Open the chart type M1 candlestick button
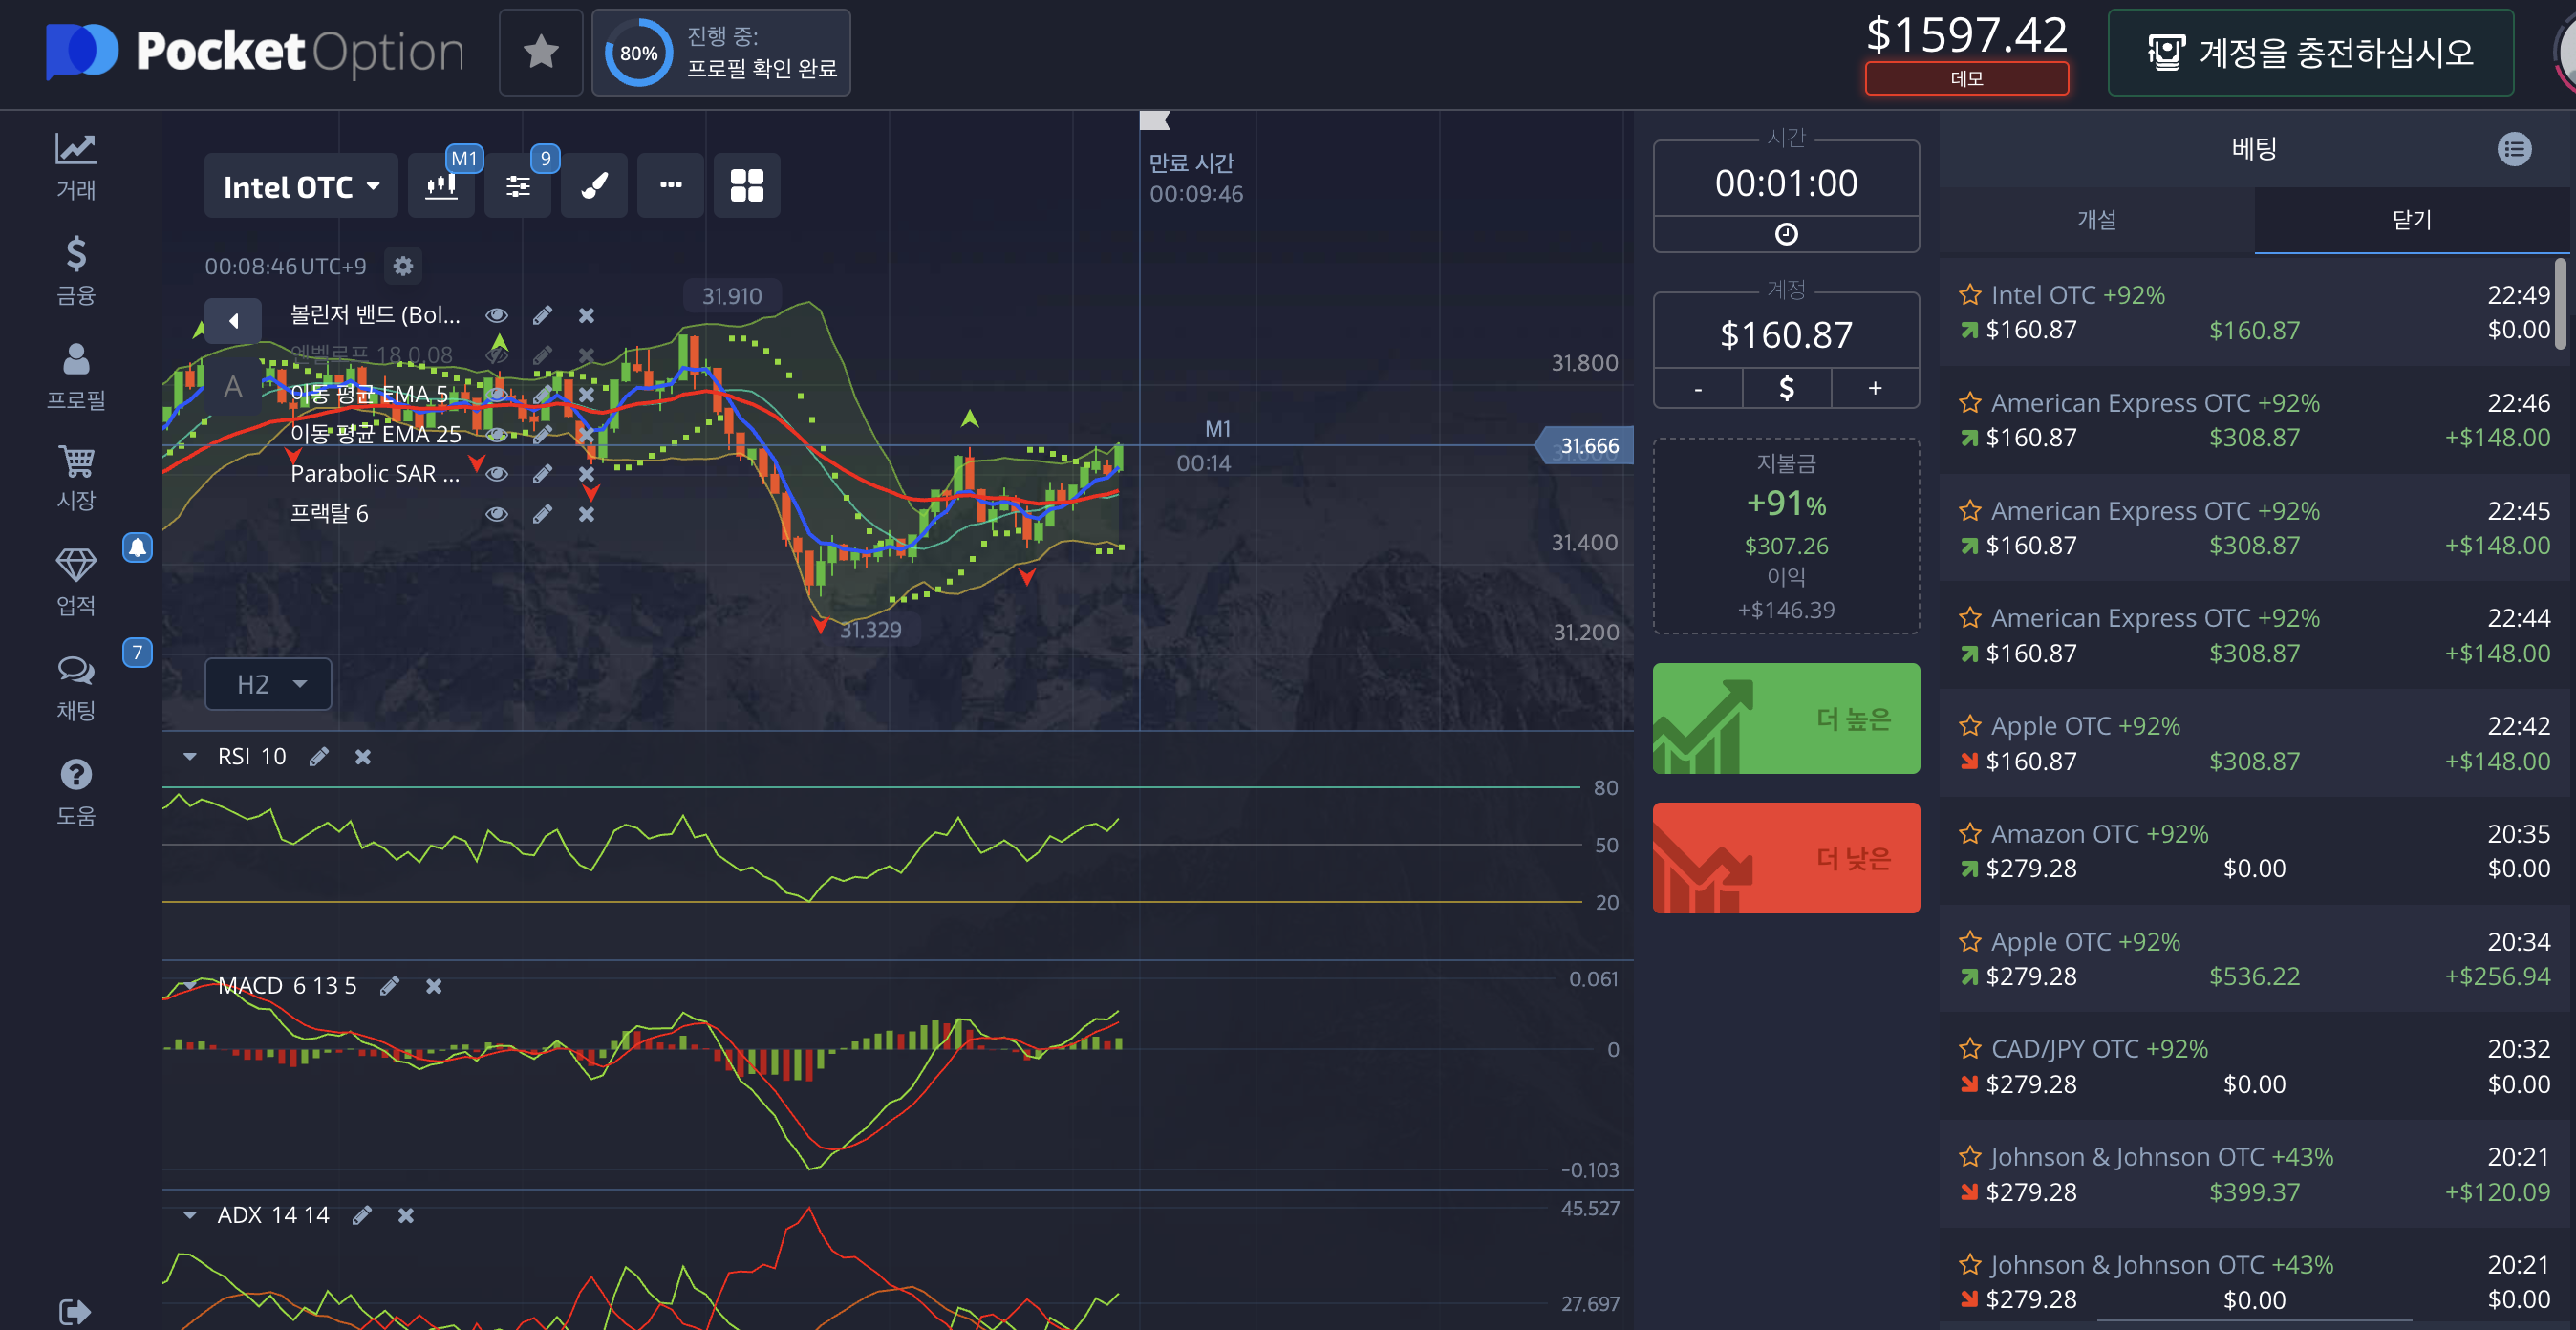 pyautogui.click(x=441, y=185)
